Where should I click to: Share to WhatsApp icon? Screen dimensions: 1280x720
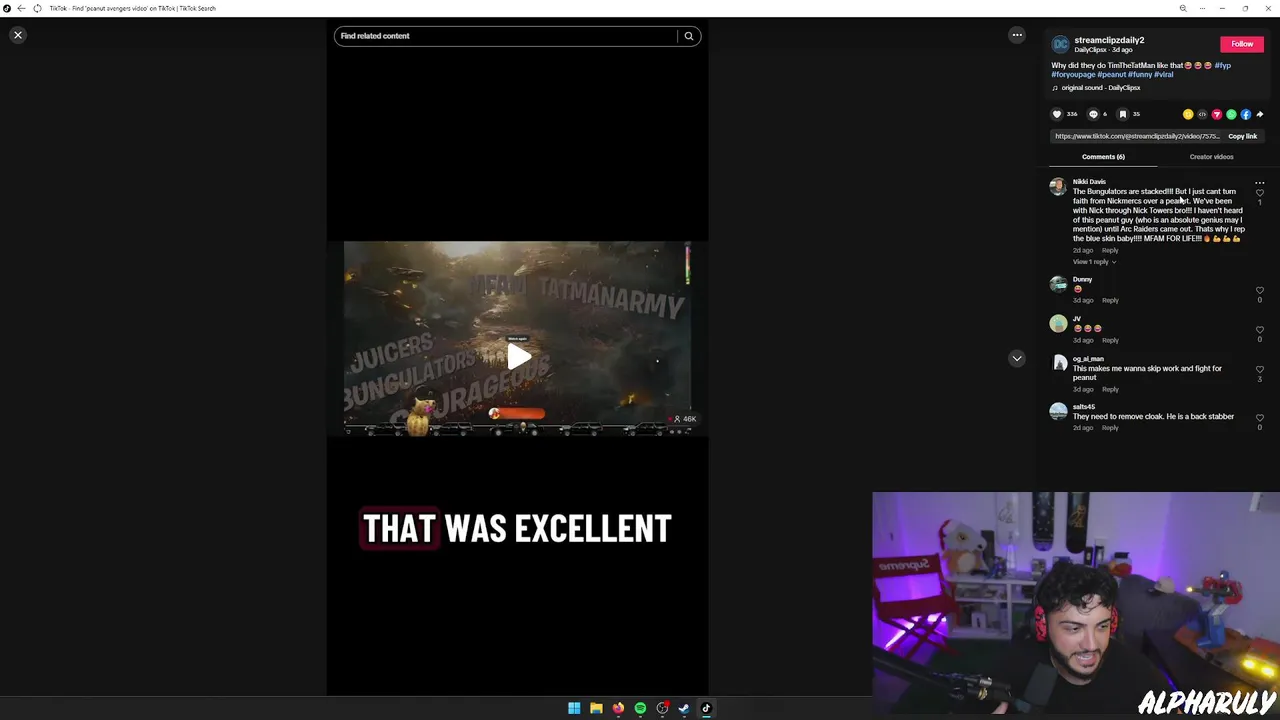click(1231, 114)
